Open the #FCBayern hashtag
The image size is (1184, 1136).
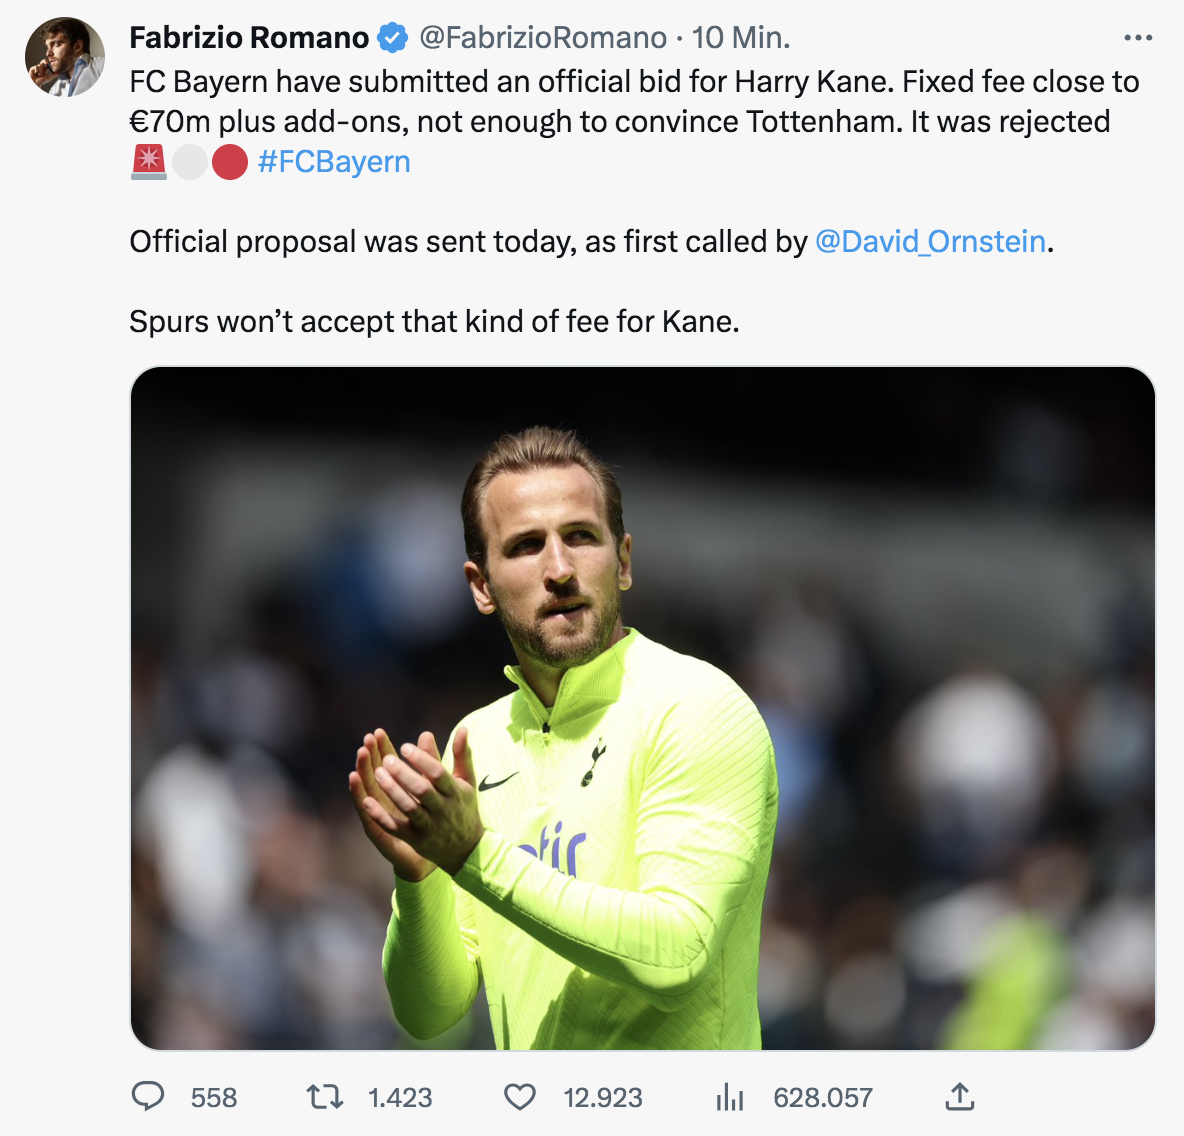pos(334,162)
